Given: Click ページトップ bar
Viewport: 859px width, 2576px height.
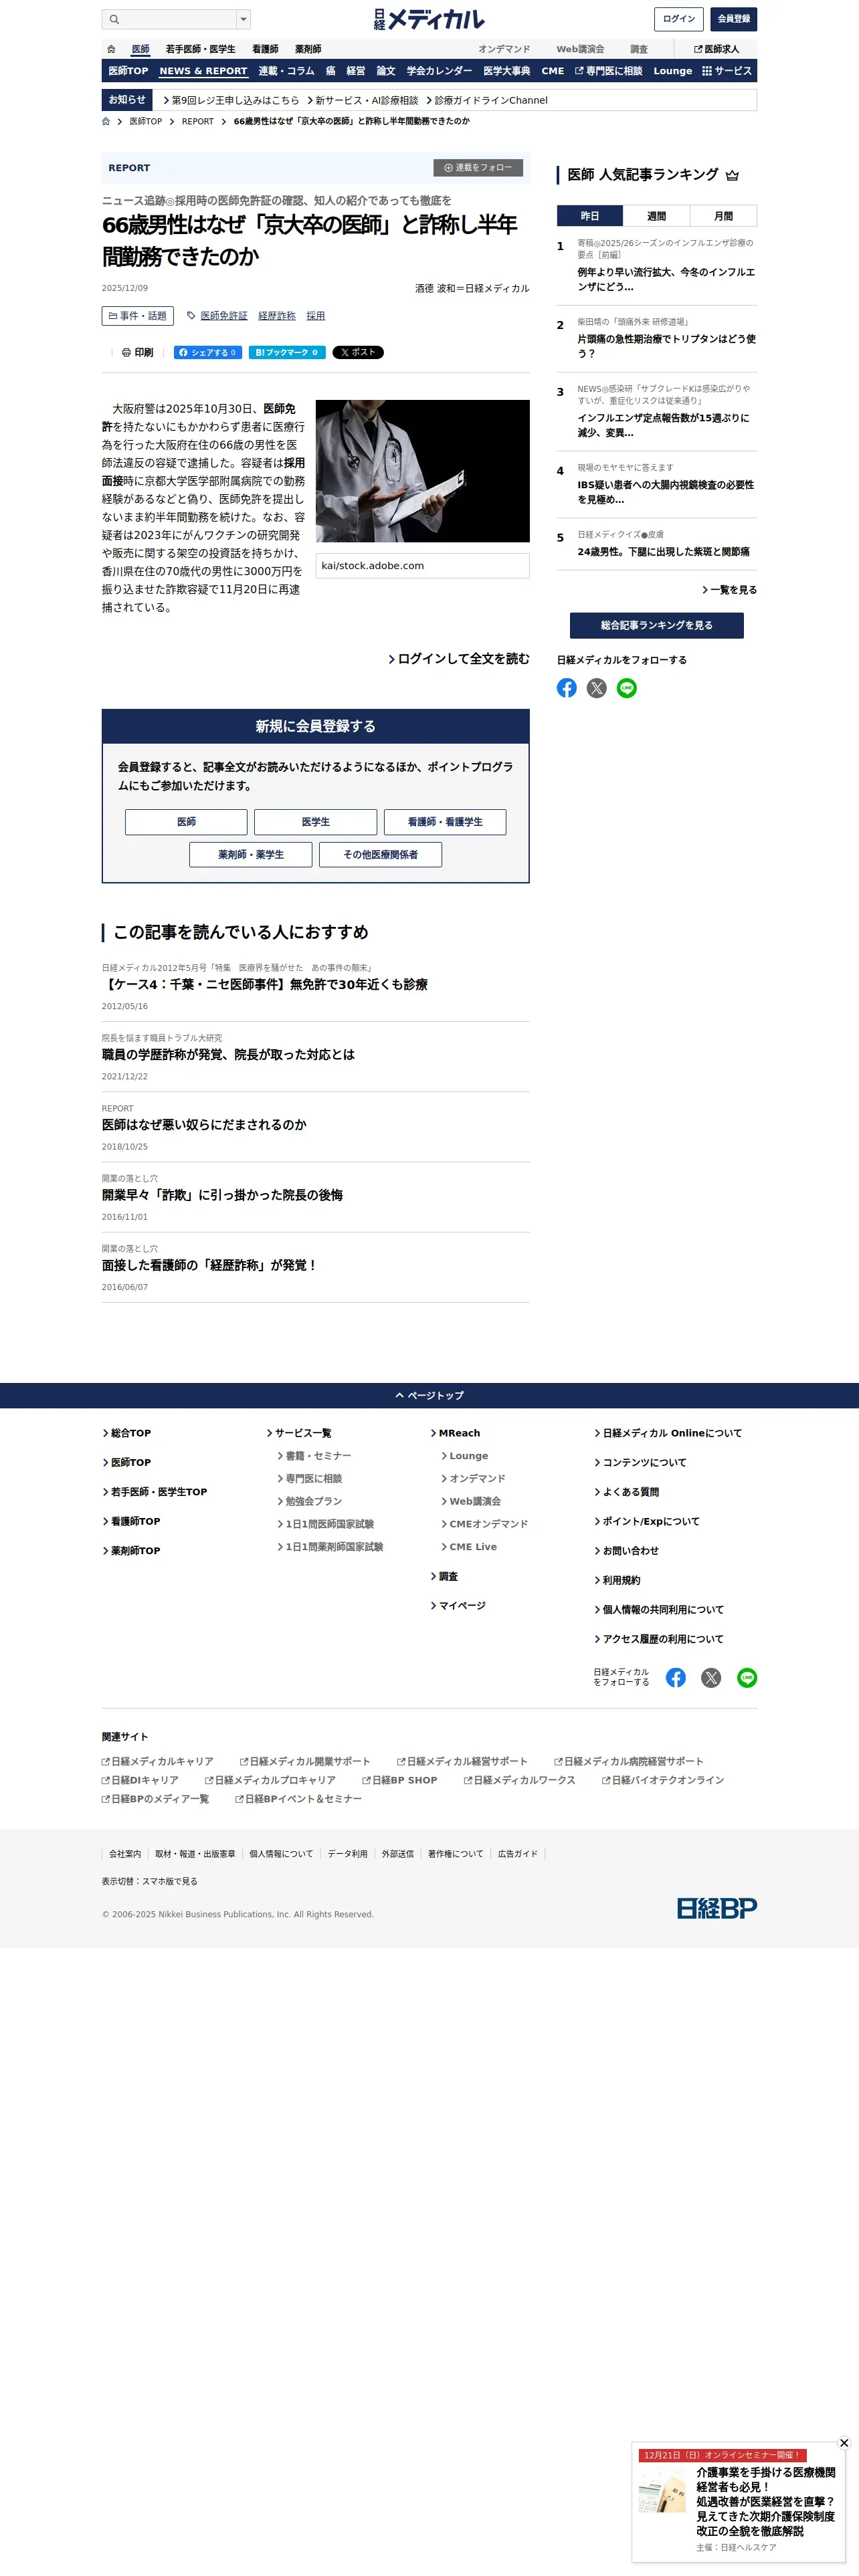Looking at the screenshot, I should pyautogui.click(x=429, y=1396).
